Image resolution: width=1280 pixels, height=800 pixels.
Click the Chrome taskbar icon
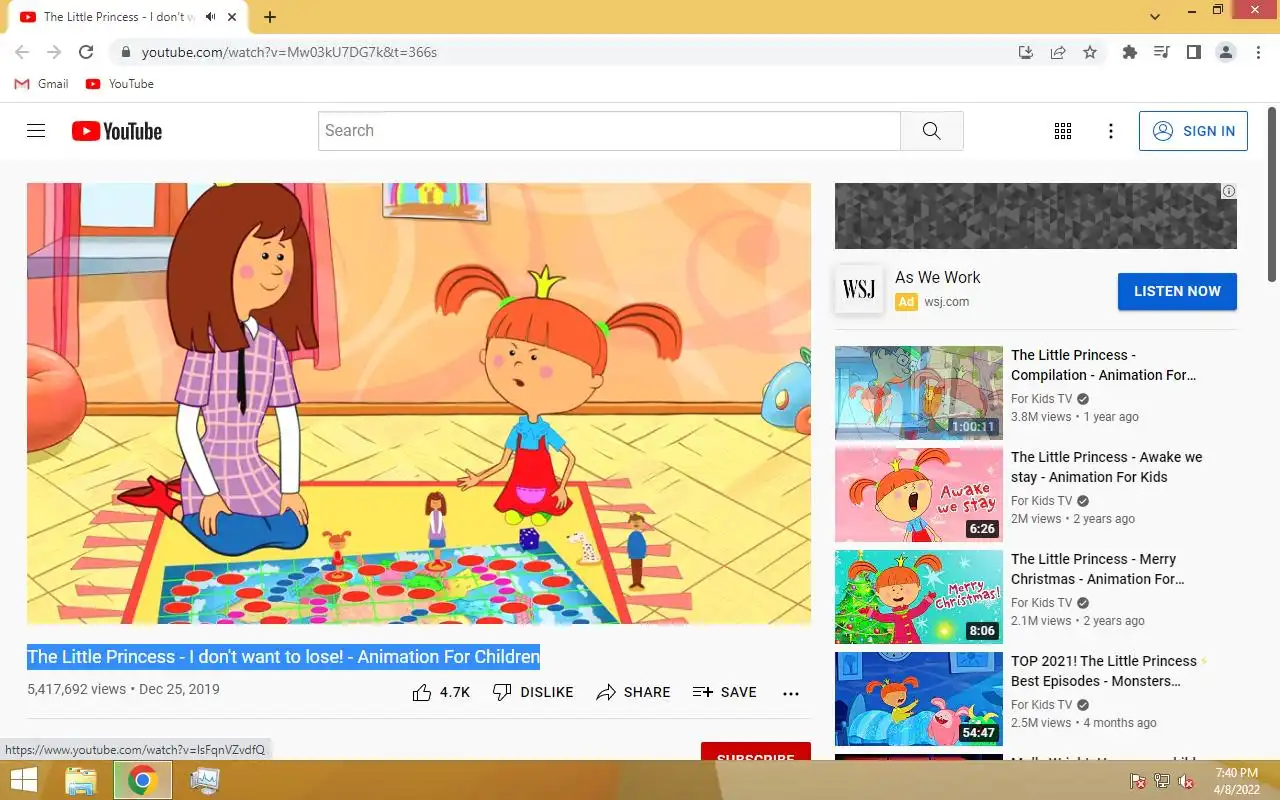pos(142,780)
